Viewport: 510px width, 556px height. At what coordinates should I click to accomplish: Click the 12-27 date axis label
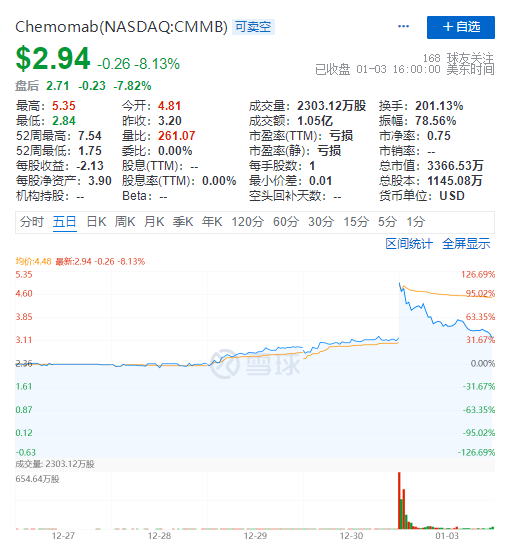click(63, 535)
